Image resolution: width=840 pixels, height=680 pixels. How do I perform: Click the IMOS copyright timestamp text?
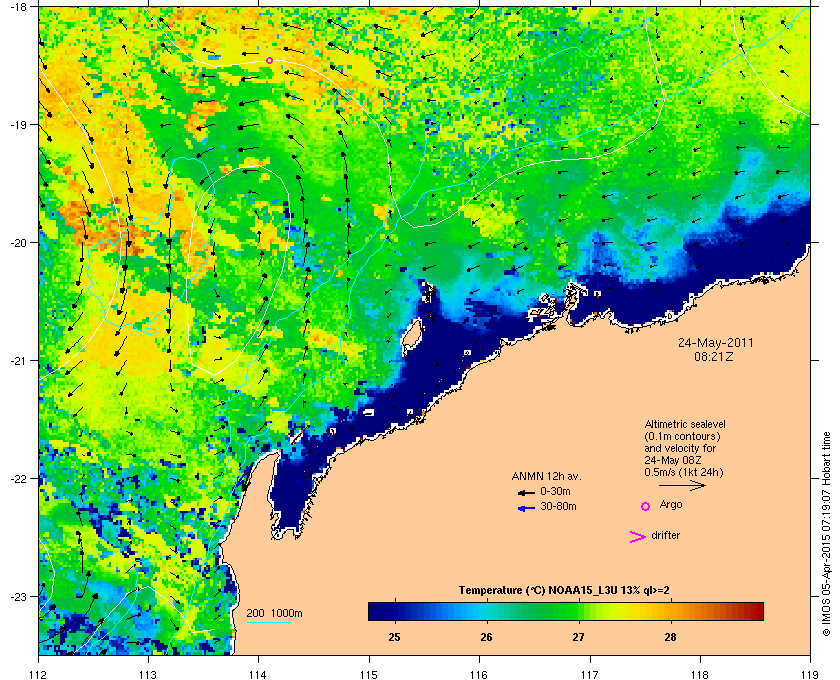click(x=826, y=532)
